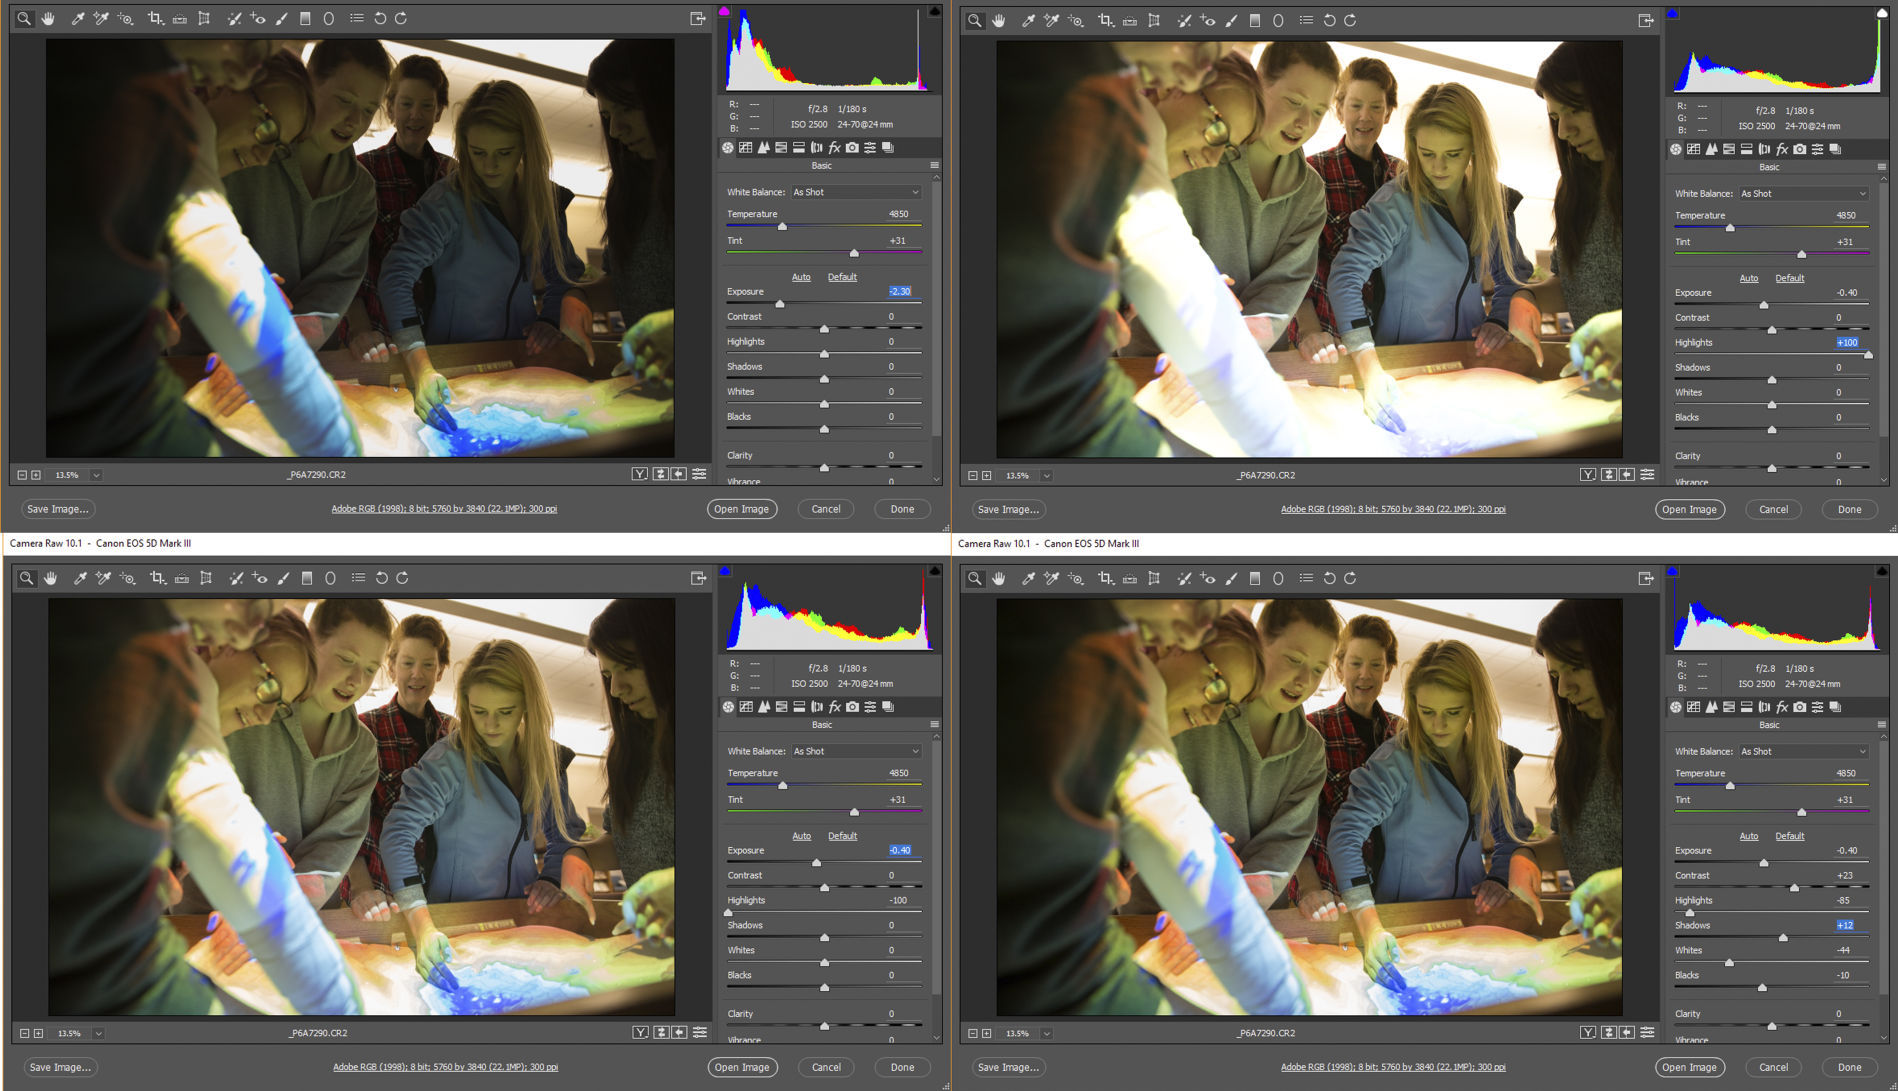The height and width of the screenshot is (1091, 1898).
Task: Select Spot Removal tool in top-right window
Action: click(1184, 20)
